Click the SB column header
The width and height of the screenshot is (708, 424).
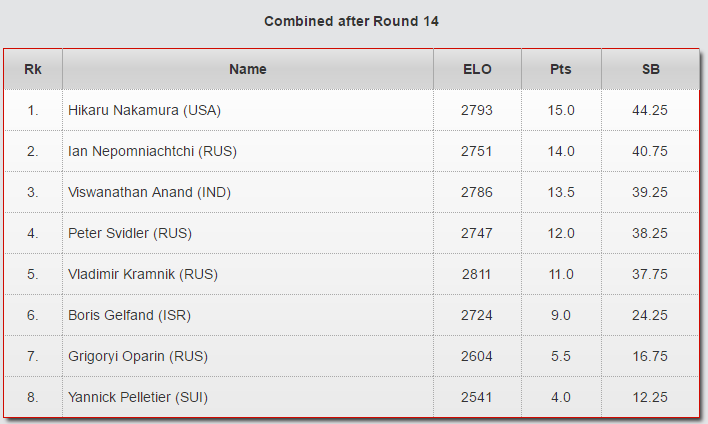click(650, 70)
